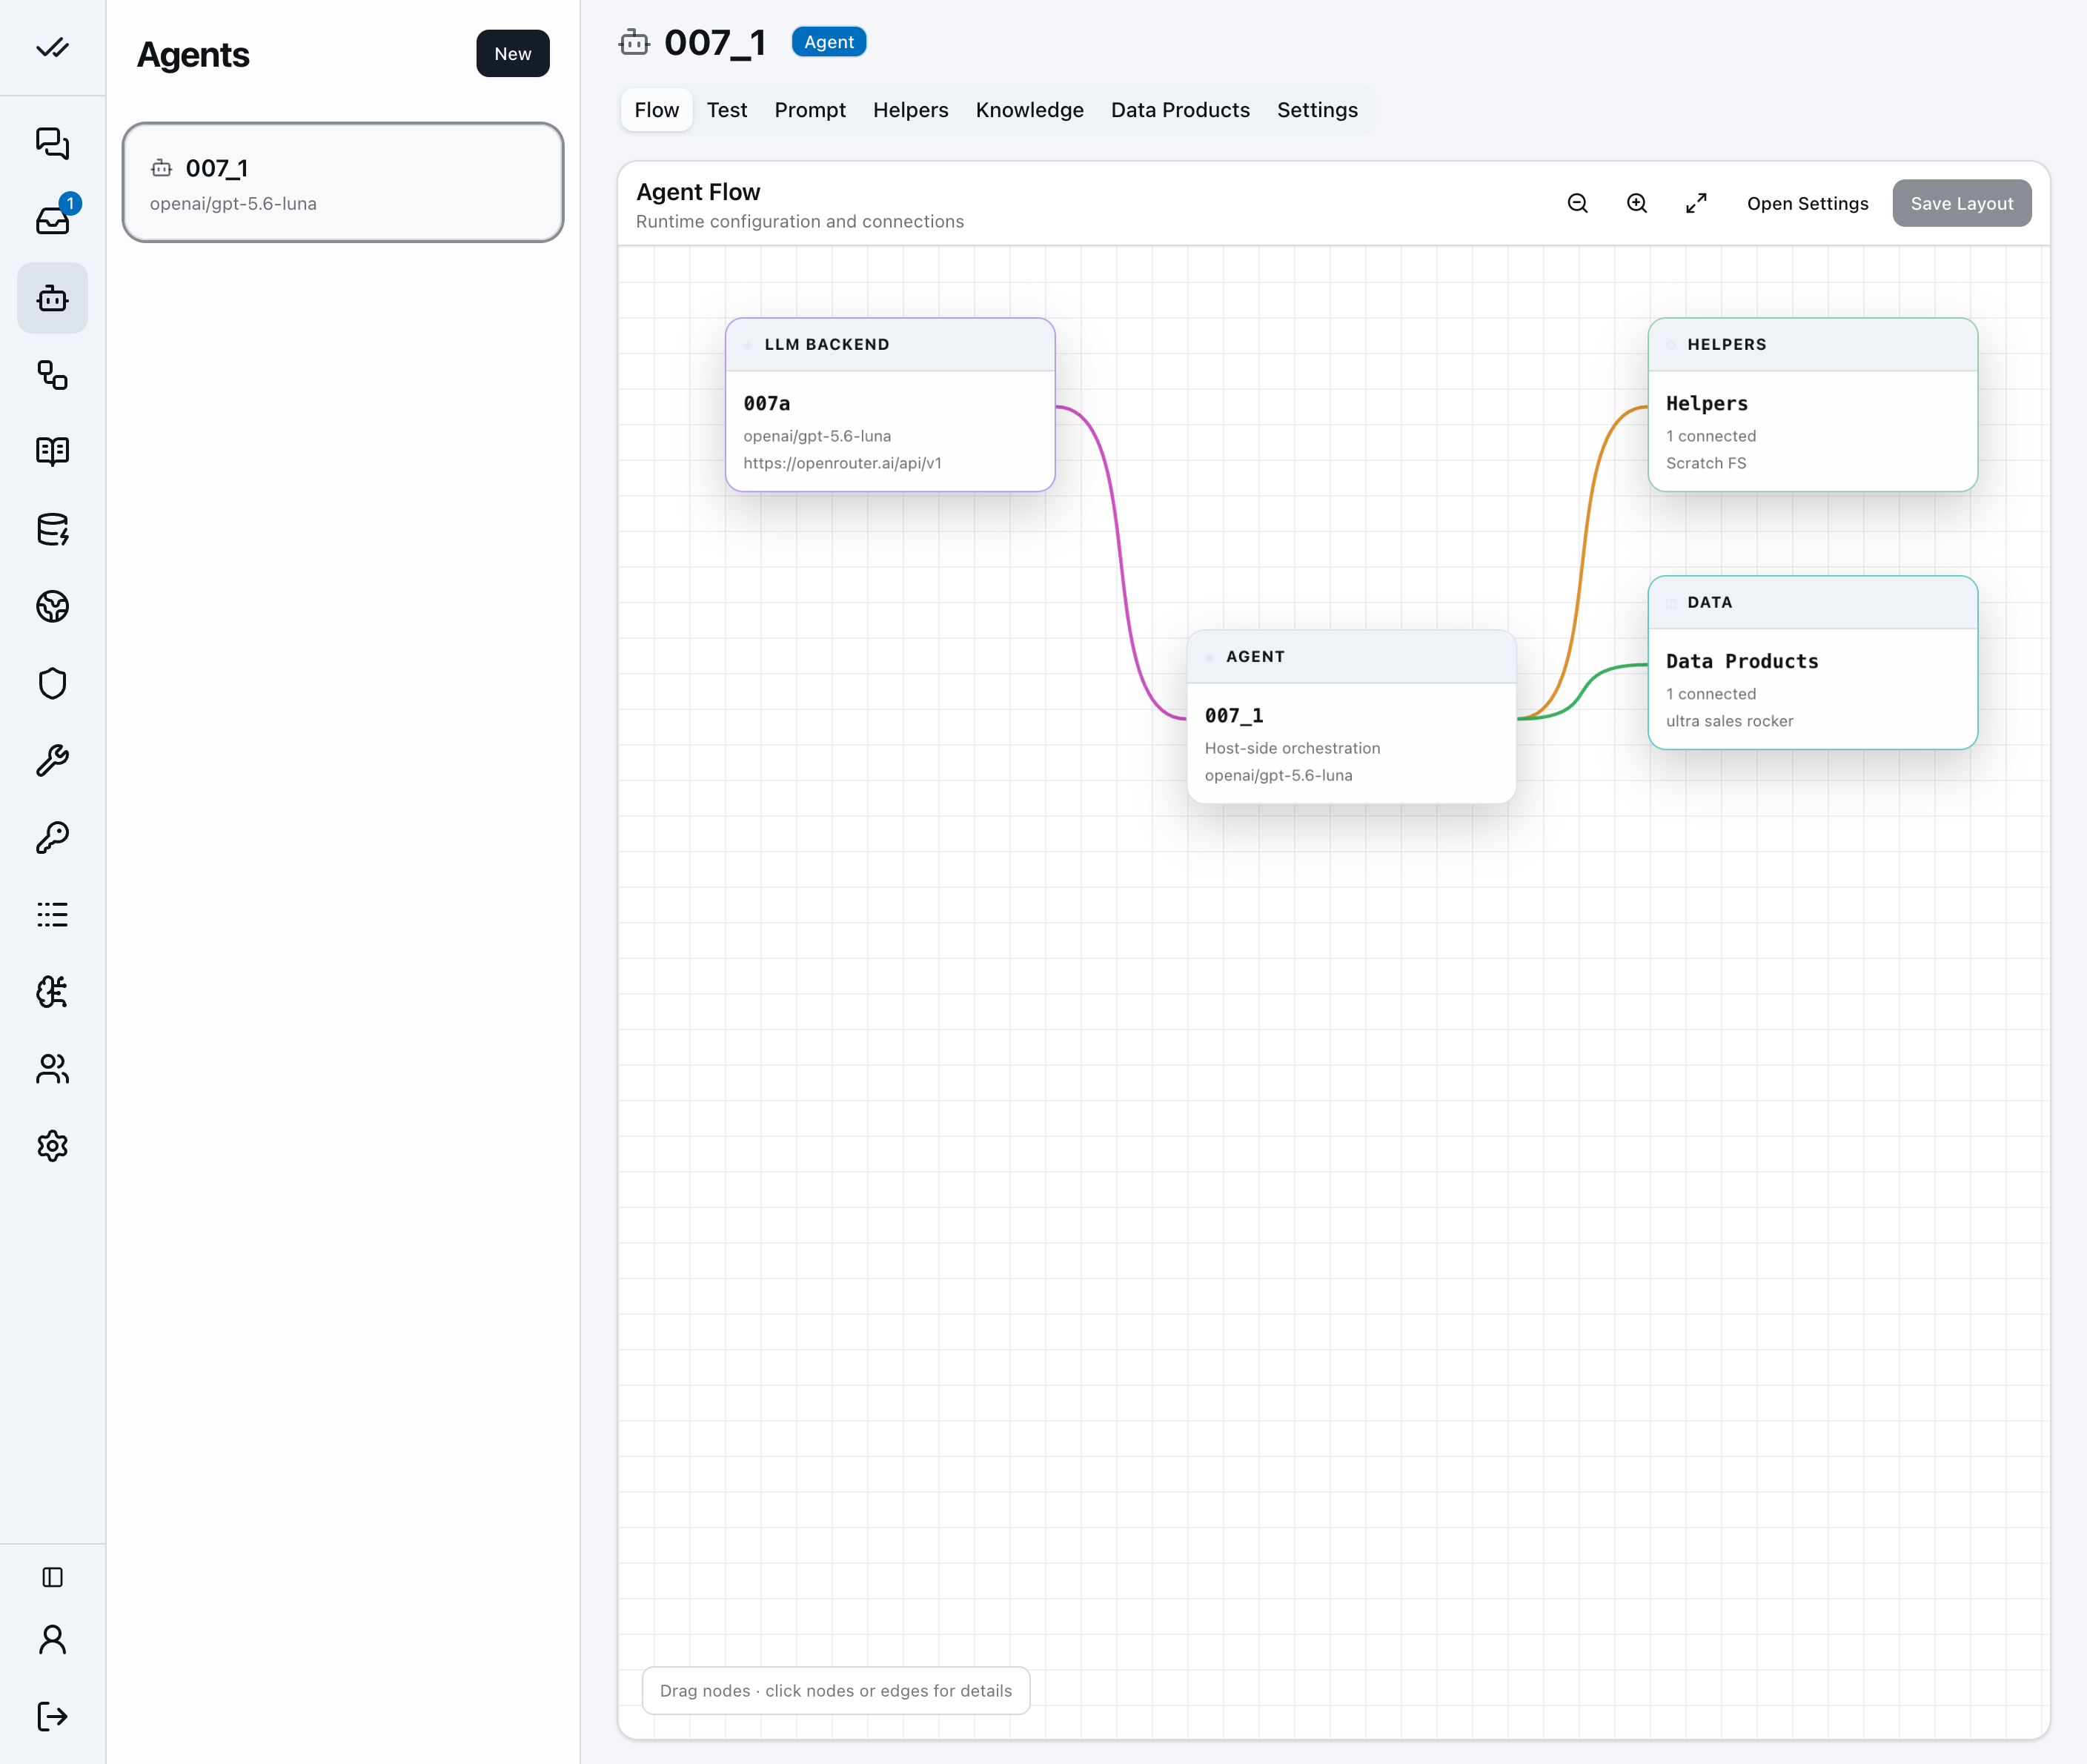This screenshot has width=2087, height=1764.
Task: Click Save Layout button
Action: tap(1961, 203)
